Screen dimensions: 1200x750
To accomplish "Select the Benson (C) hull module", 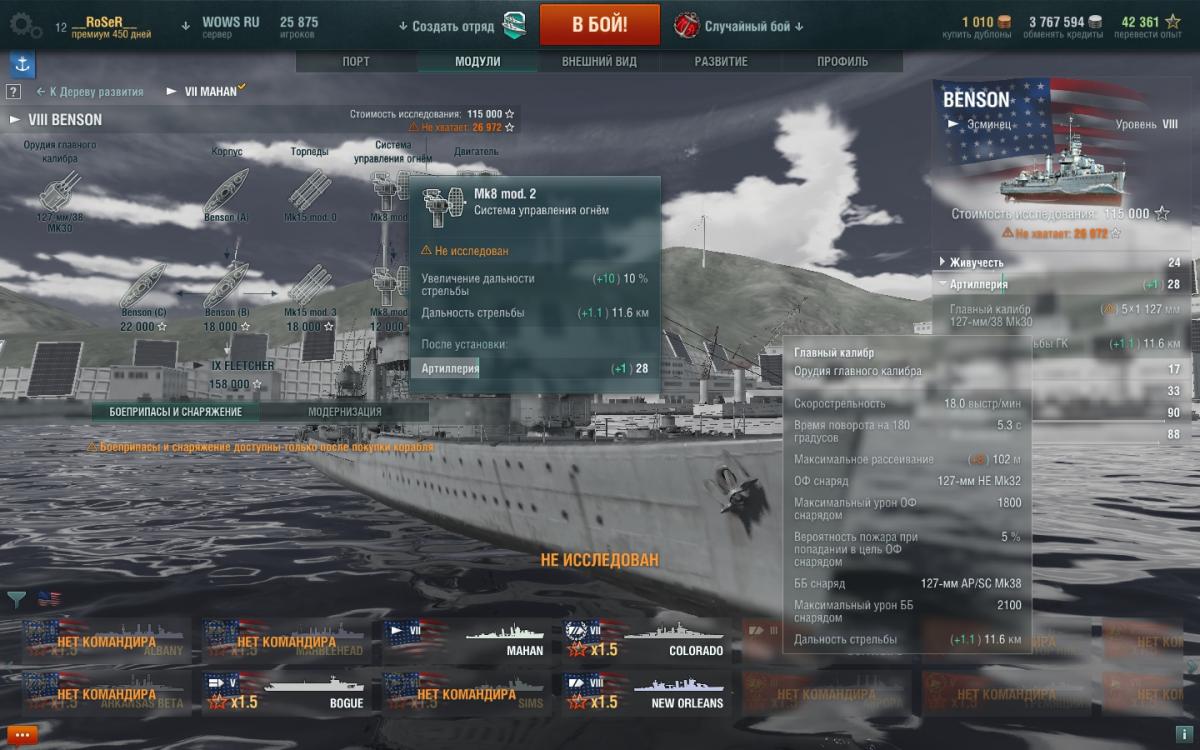I will pyautogui.click(x=143, y=284).
